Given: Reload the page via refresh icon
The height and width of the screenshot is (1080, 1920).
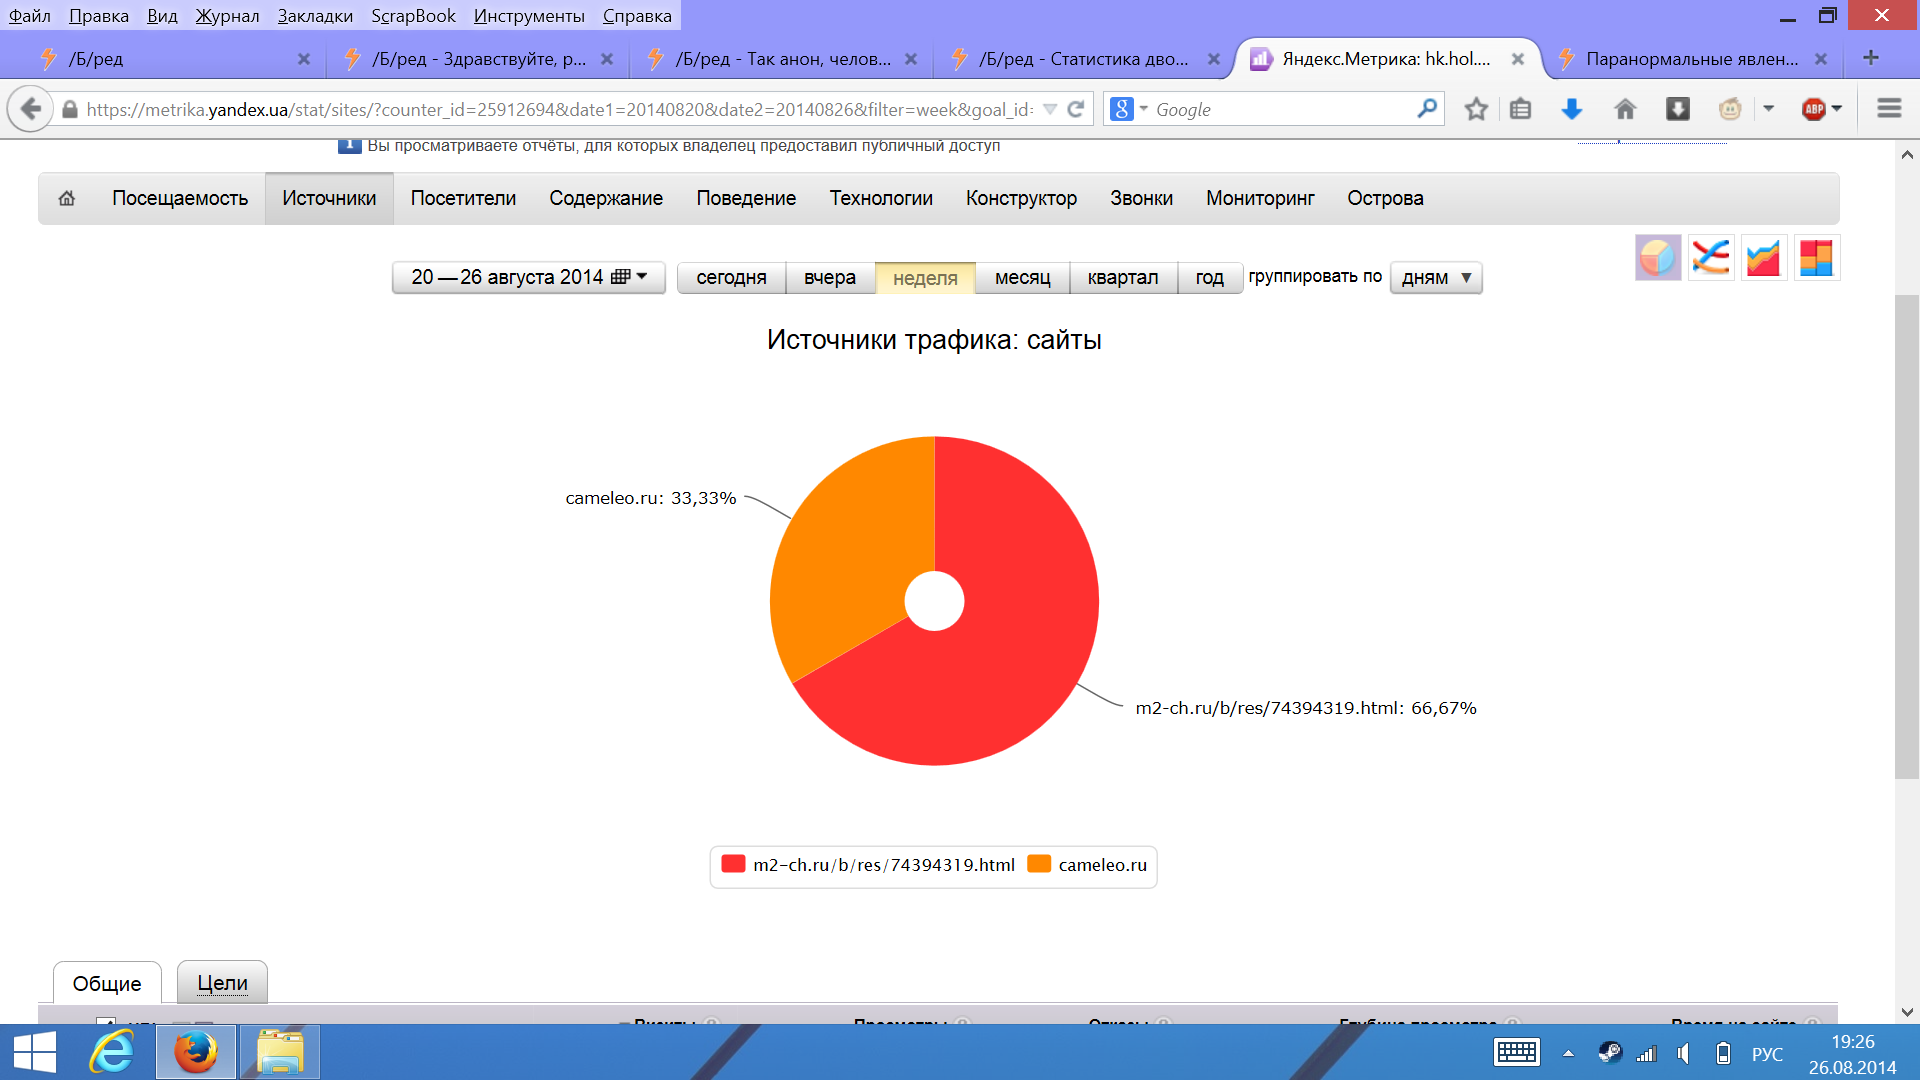Looking at the screenshot, I should pos(1076,109).
